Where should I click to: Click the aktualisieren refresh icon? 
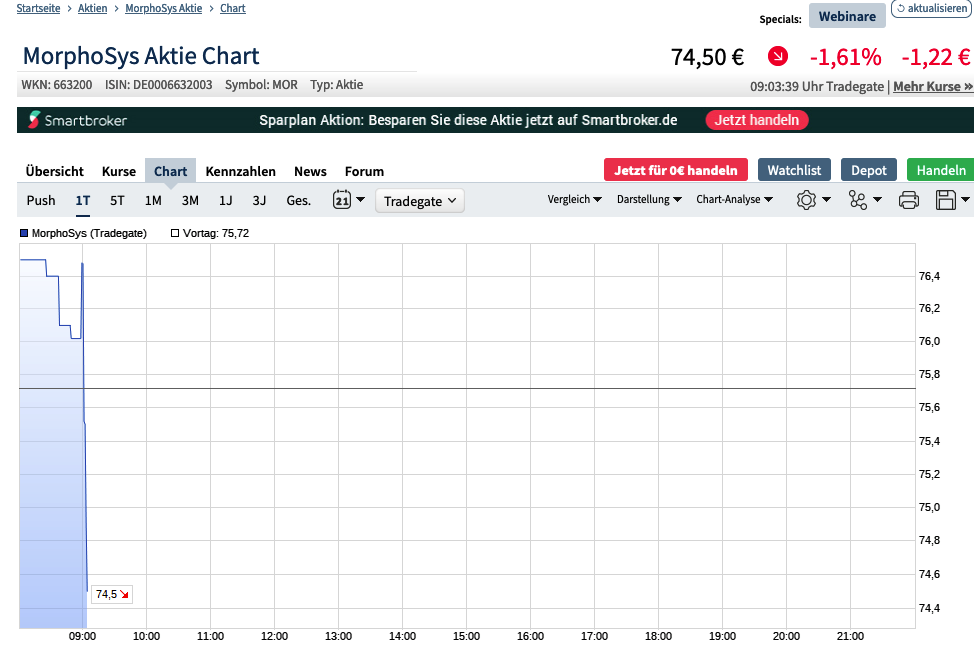pos(900,8)
